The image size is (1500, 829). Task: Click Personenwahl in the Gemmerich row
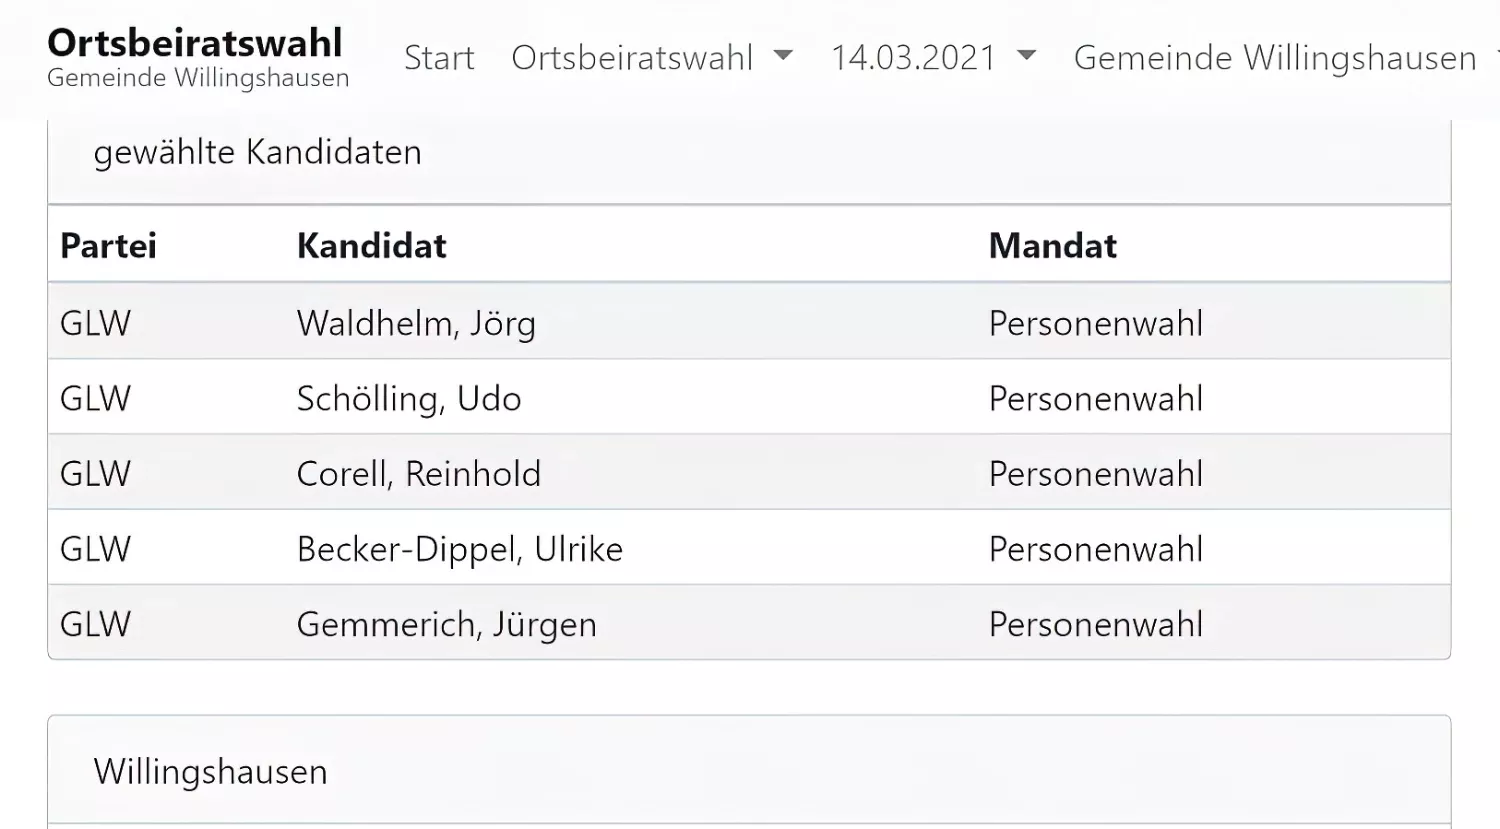1095,624
